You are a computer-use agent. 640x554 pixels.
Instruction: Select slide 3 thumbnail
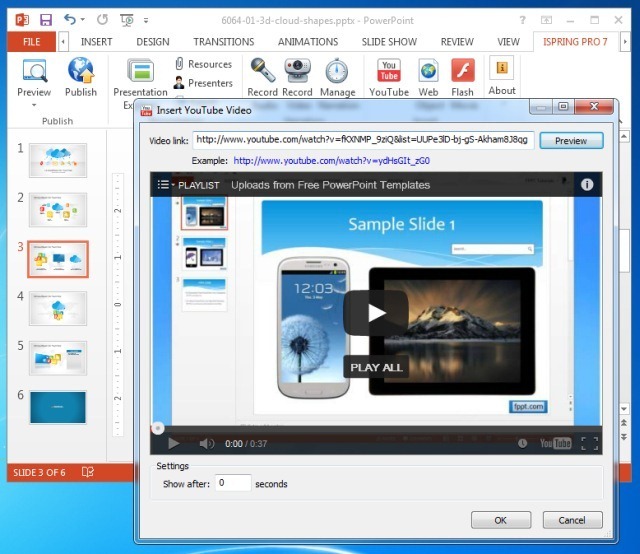(58, 259)
